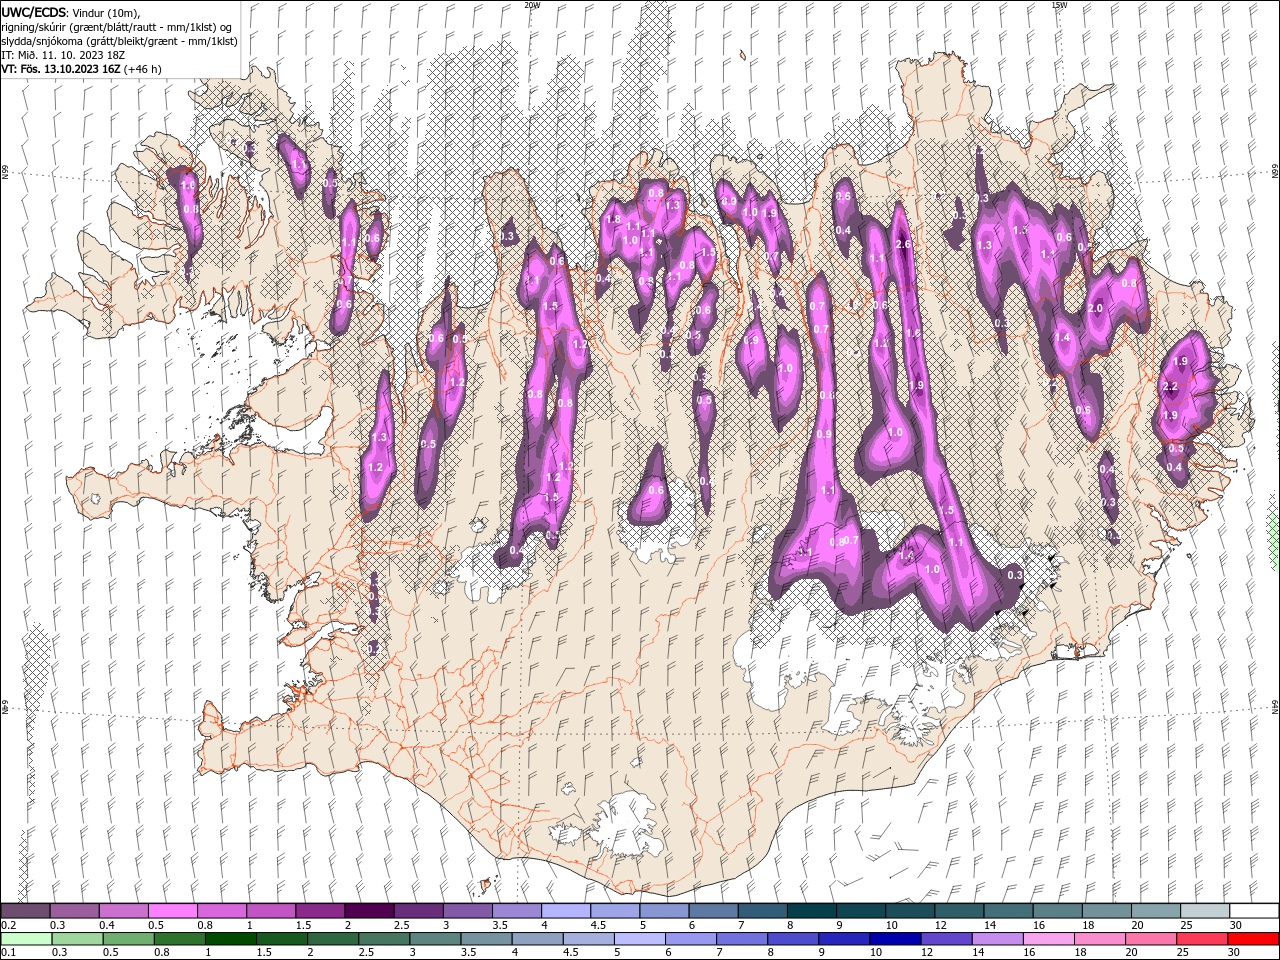
Task: Pick the darkest green lower-legend swatch labeled 1
Action: pos(230,939)
